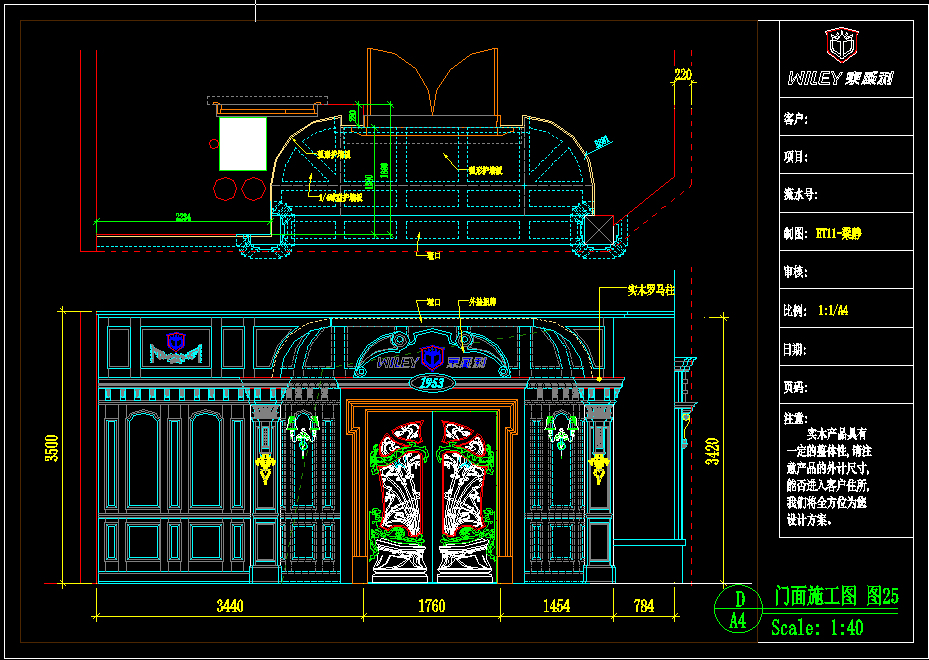Select the right yellow ornament on the column
This screenshot has height=660, width=929.
pyautogui.click(x=600, y=464)
